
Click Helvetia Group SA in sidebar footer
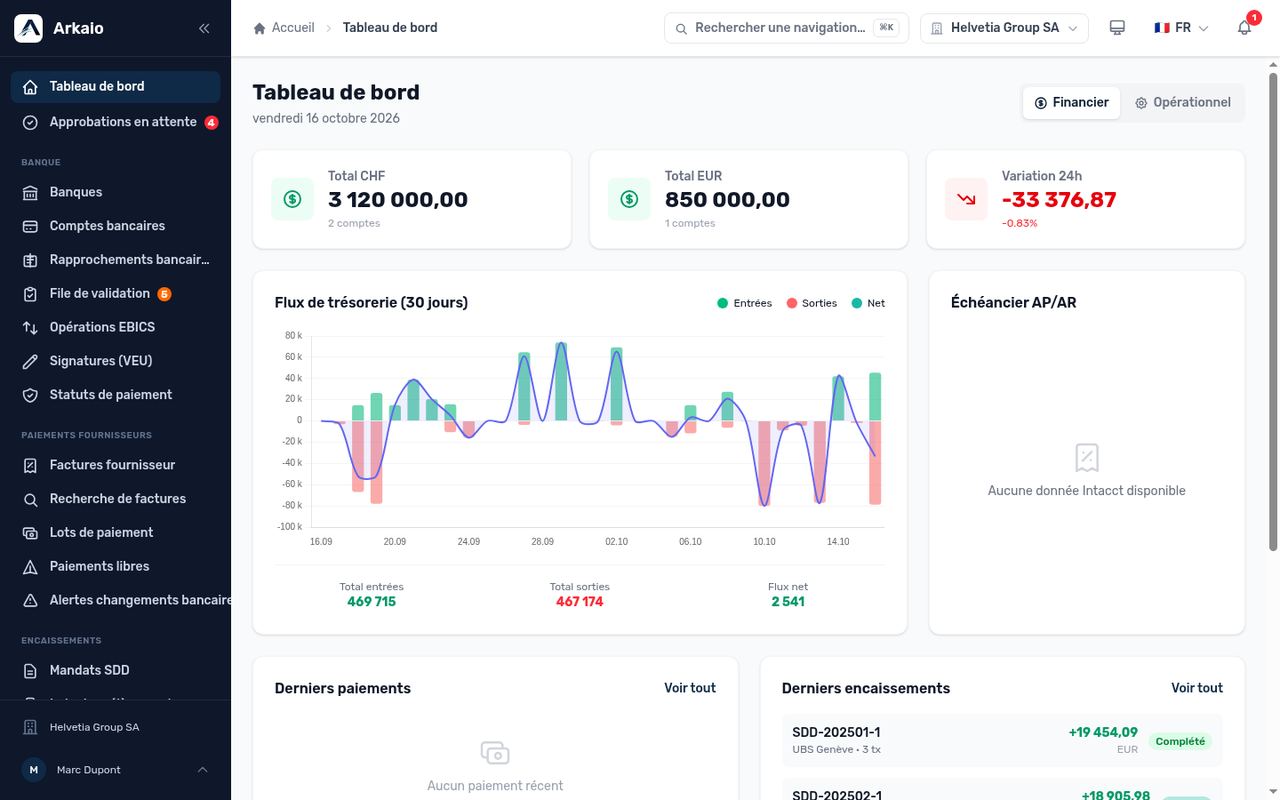click(x=115, y=727)
